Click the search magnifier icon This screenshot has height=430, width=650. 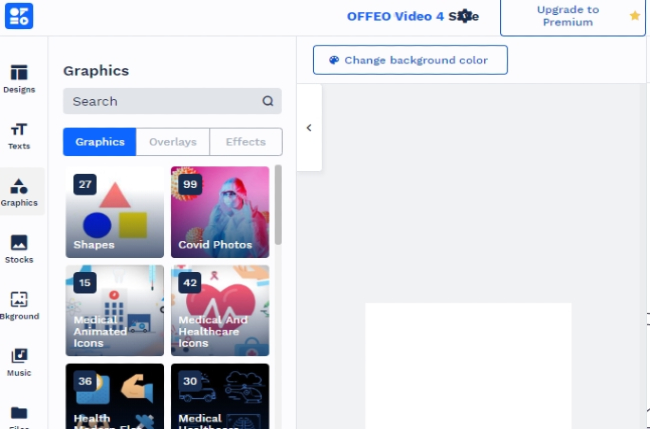268,101
